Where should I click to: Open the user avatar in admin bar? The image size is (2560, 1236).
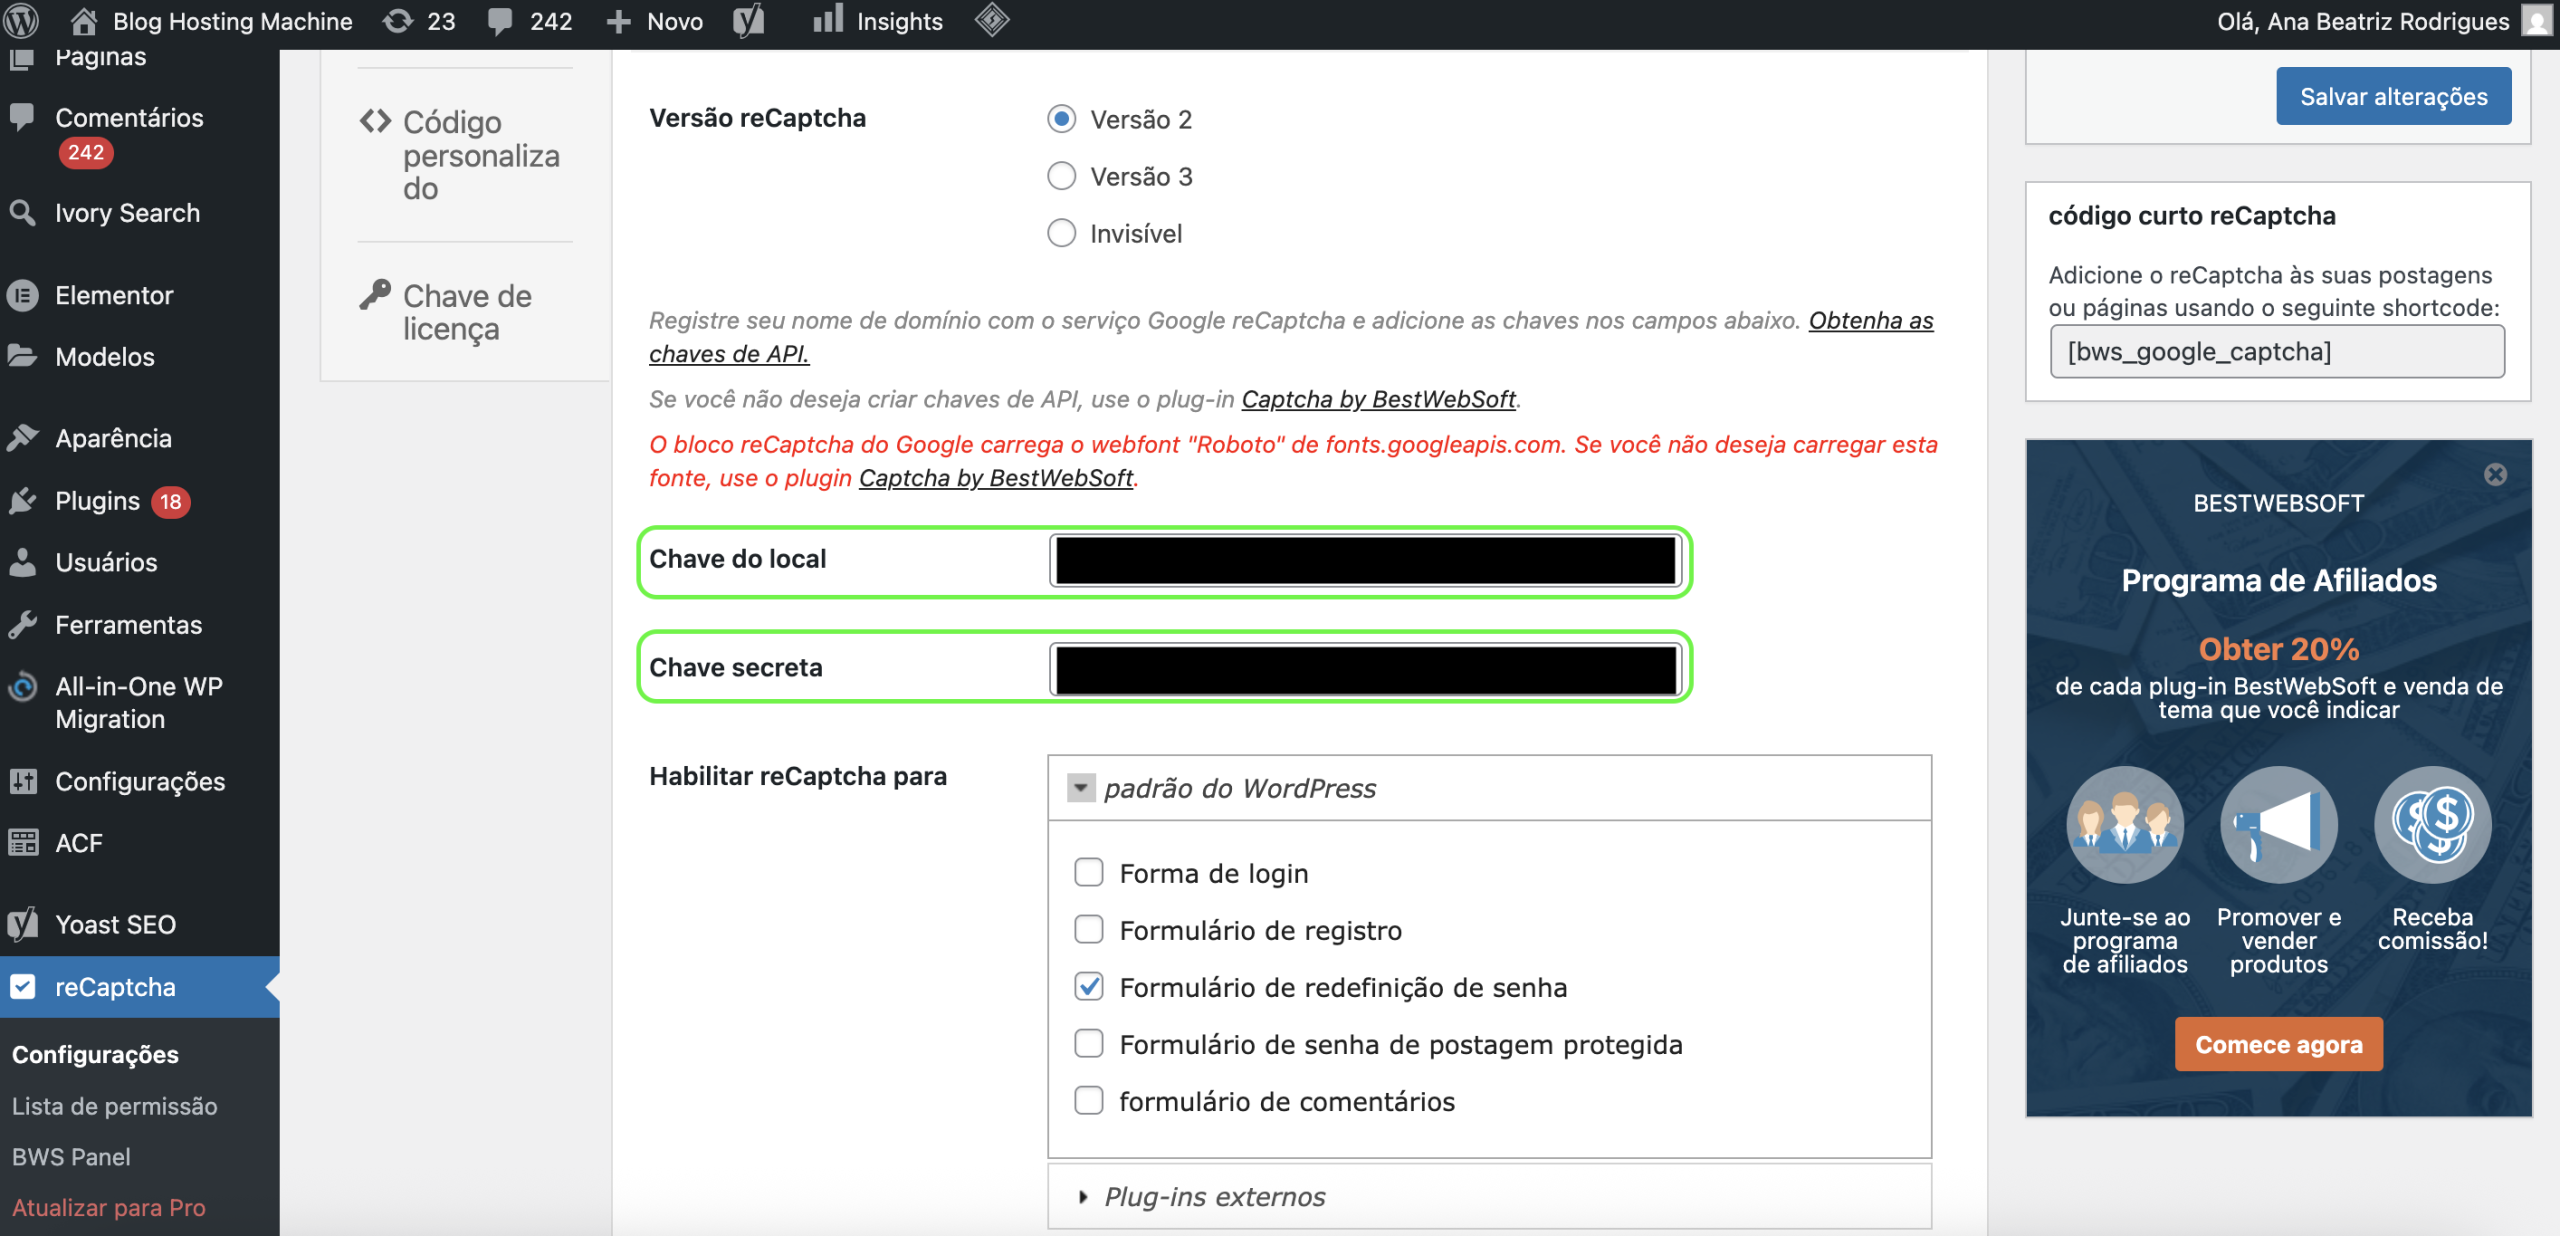pyautogui.click(x=2538, y=21)
